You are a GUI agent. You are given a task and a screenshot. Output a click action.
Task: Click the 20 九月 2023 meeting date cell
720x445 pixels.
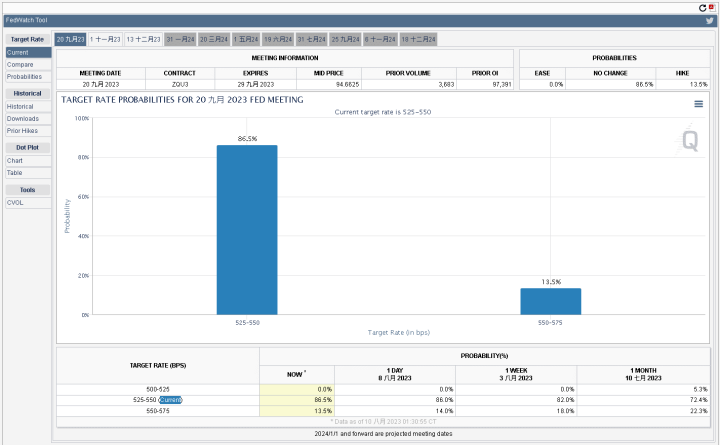click(101, 84)
